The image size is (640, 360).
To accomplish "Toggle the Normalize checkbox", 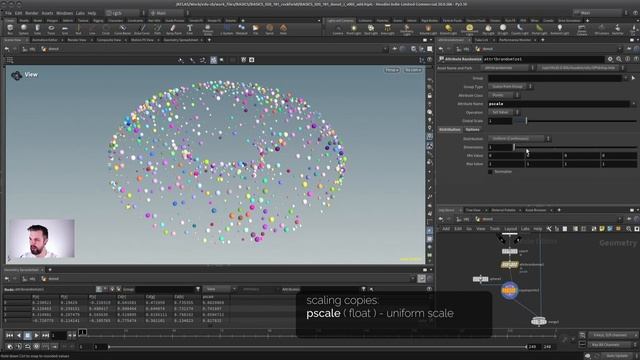I will tap(490, 172).
